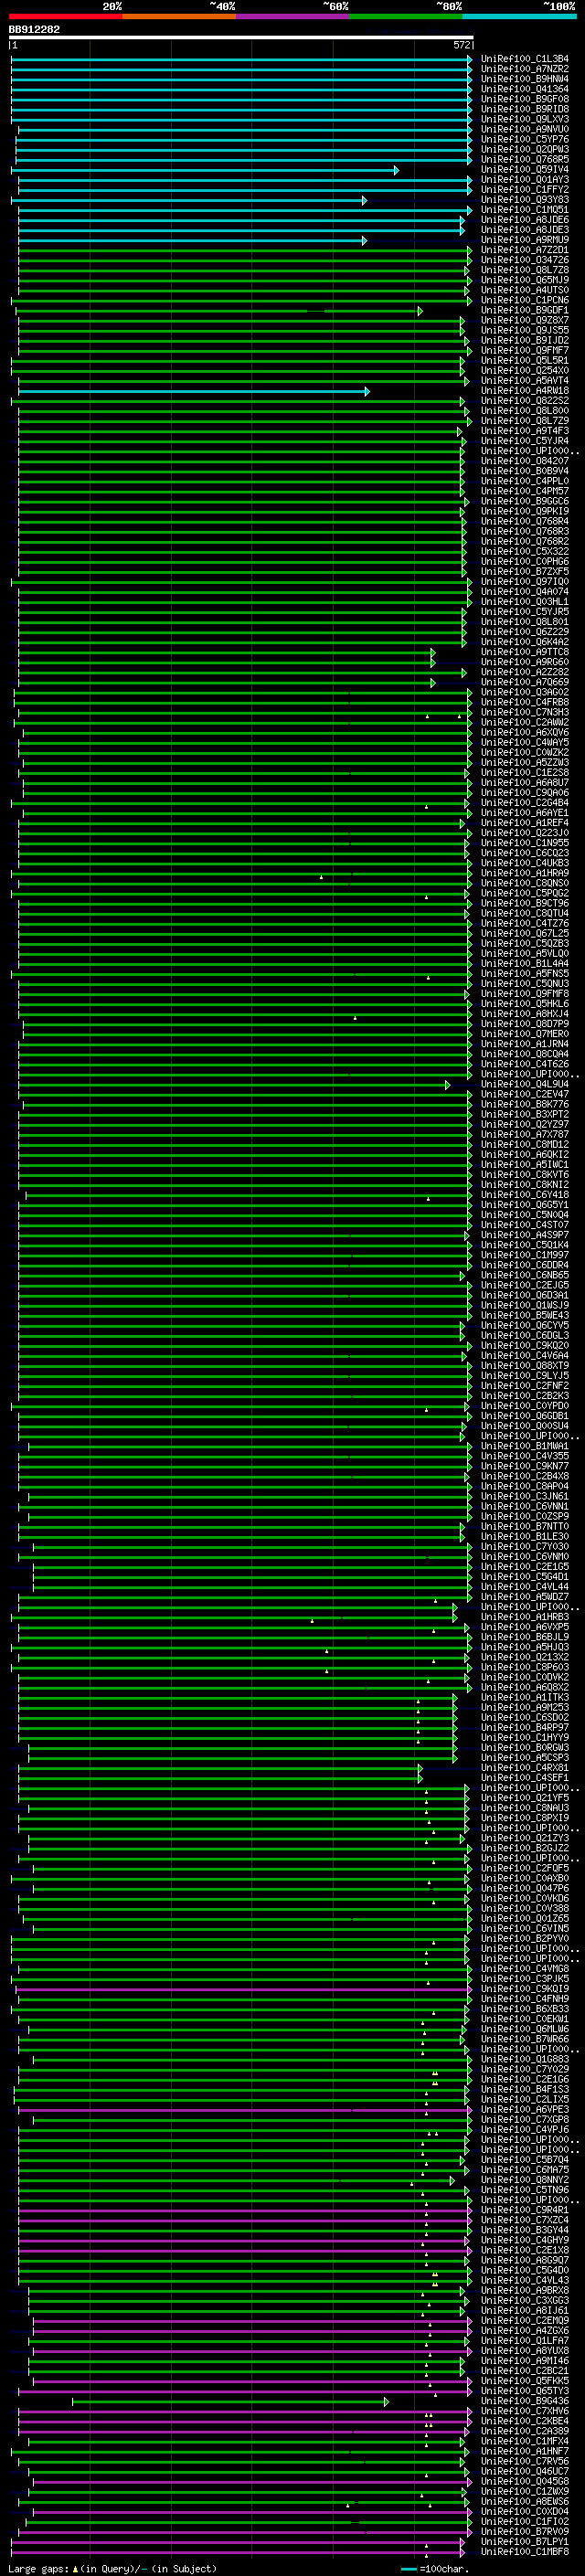Select hit UniRef100_Q9LXV3
The image size is (585, 2576).
point(525,119)
